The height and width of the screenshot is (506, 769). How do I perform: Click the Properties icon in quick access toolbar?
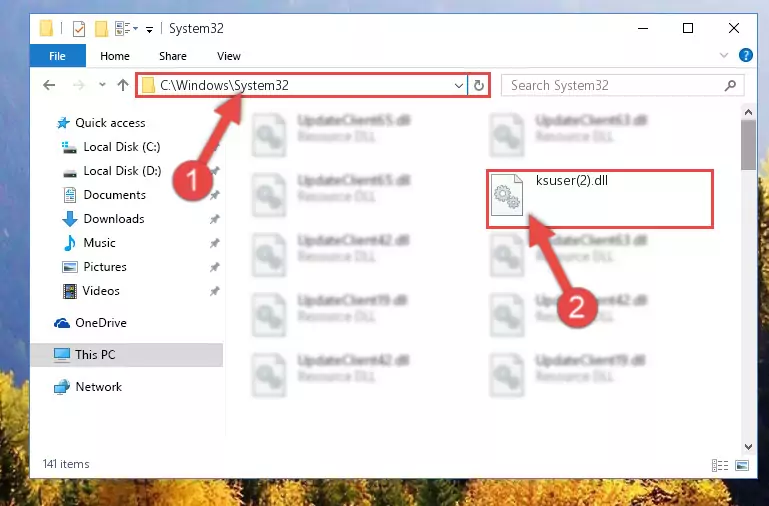(x=78, y=29)
